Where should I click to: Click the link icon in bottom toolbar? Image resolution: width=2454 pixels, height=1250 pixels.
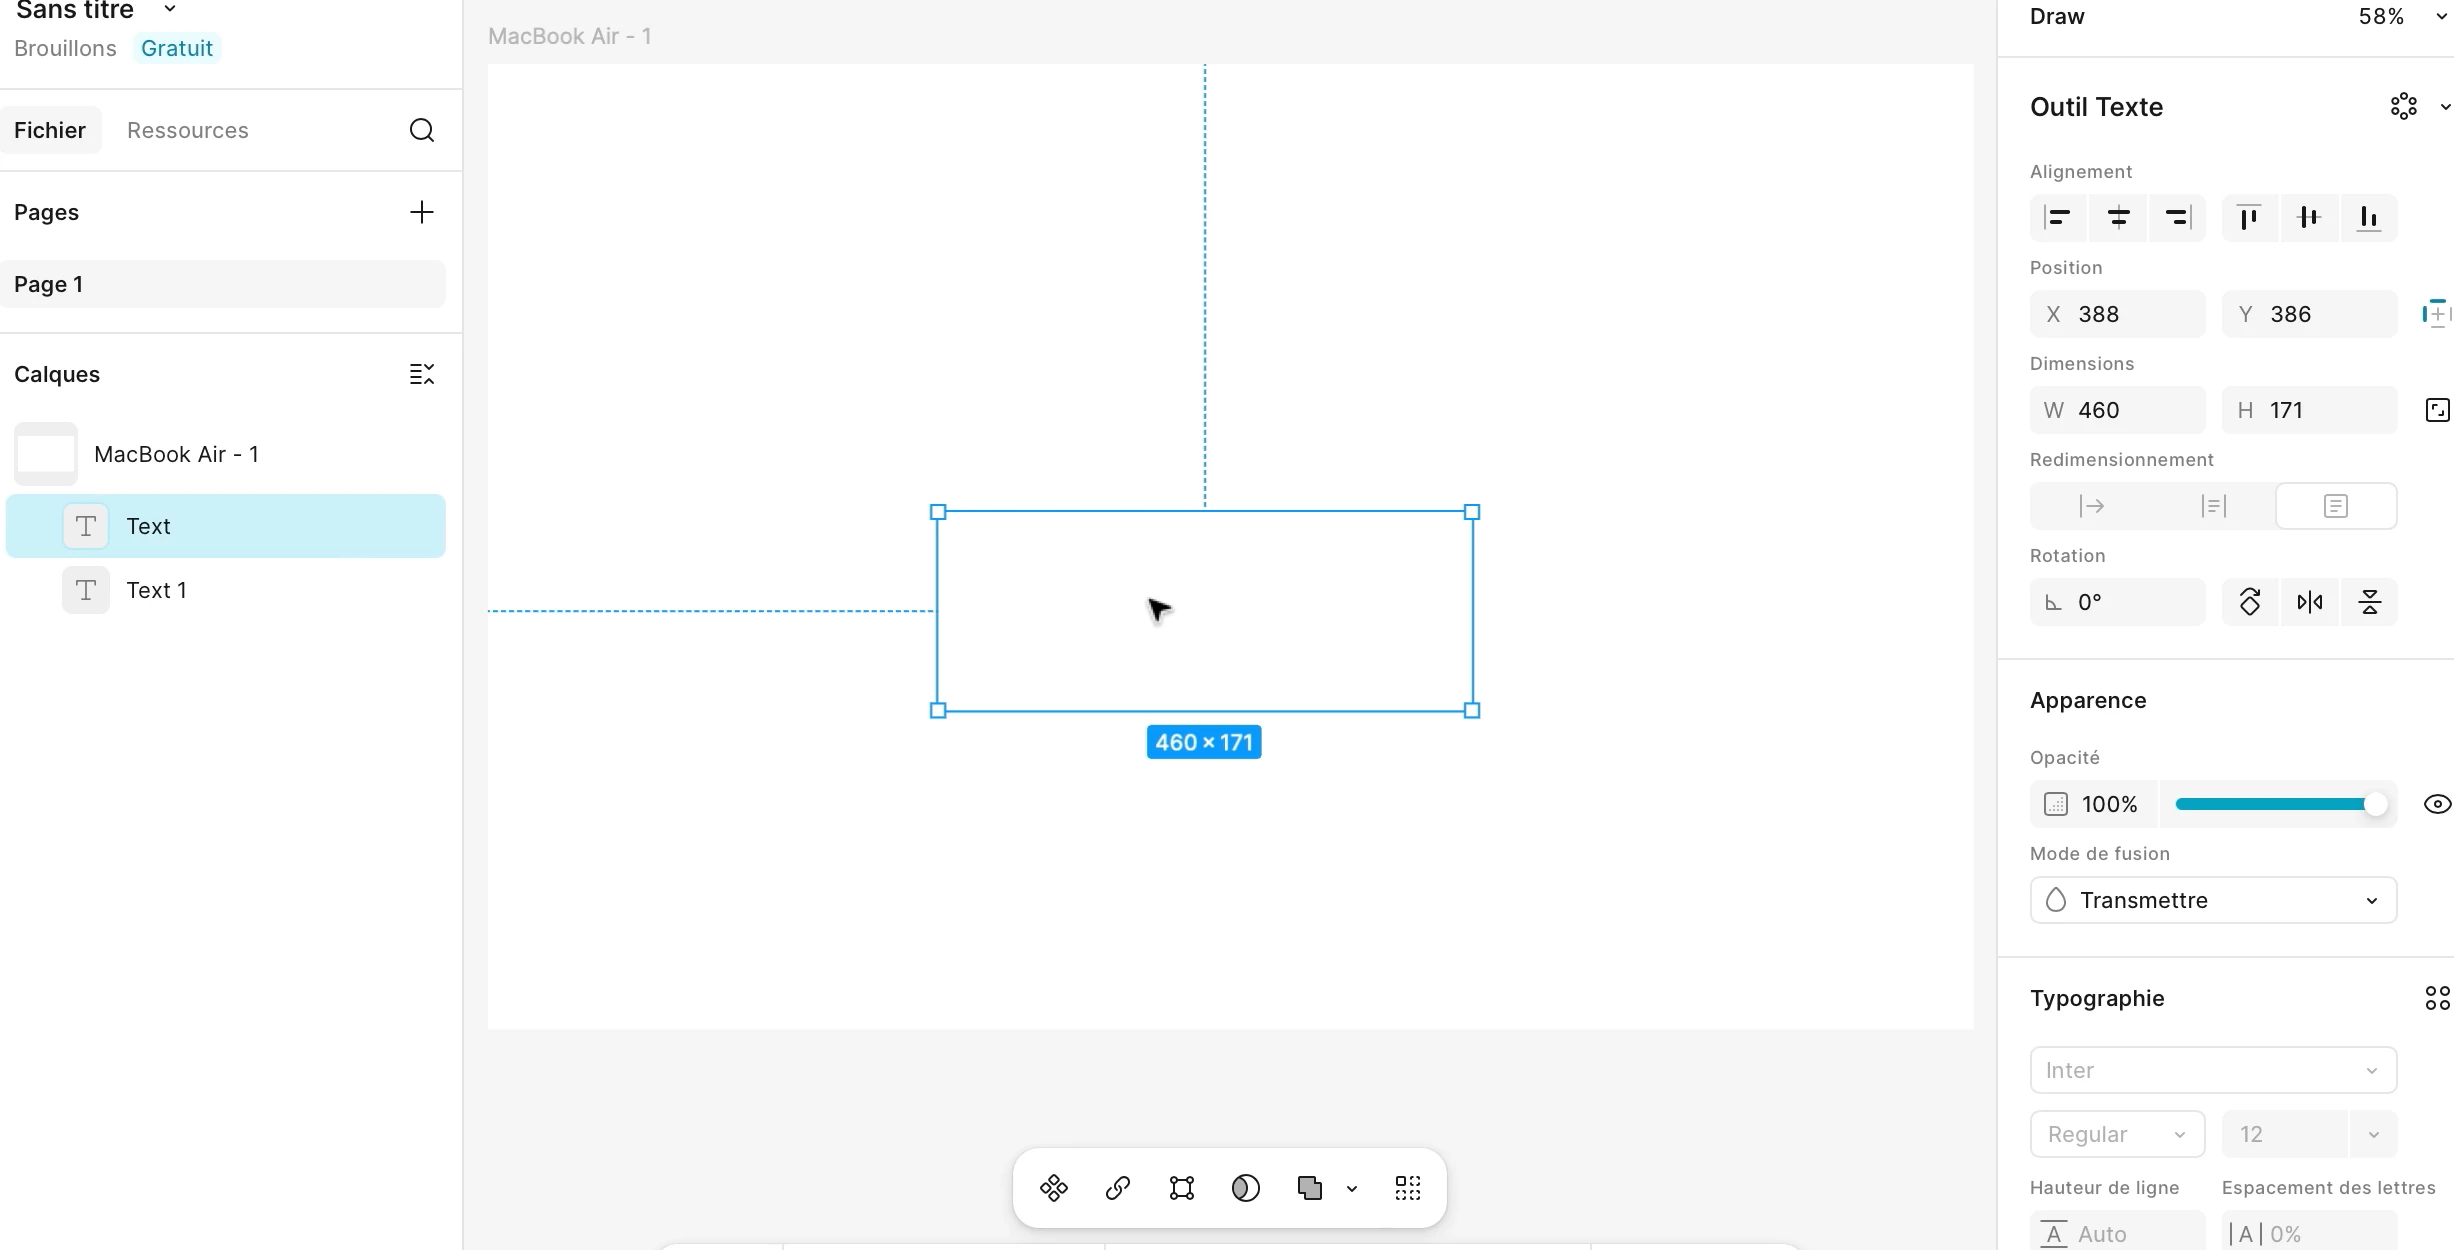click(x=1117, y=1188)
